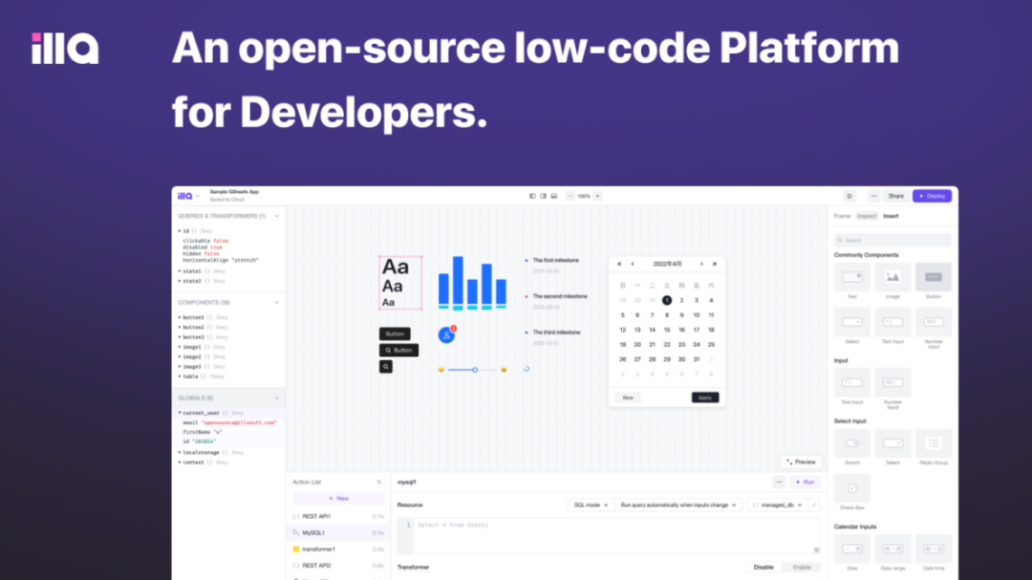The image size is (1032, 580).
Task: Toggle the left panel layout icon
Action: point(532,196)
